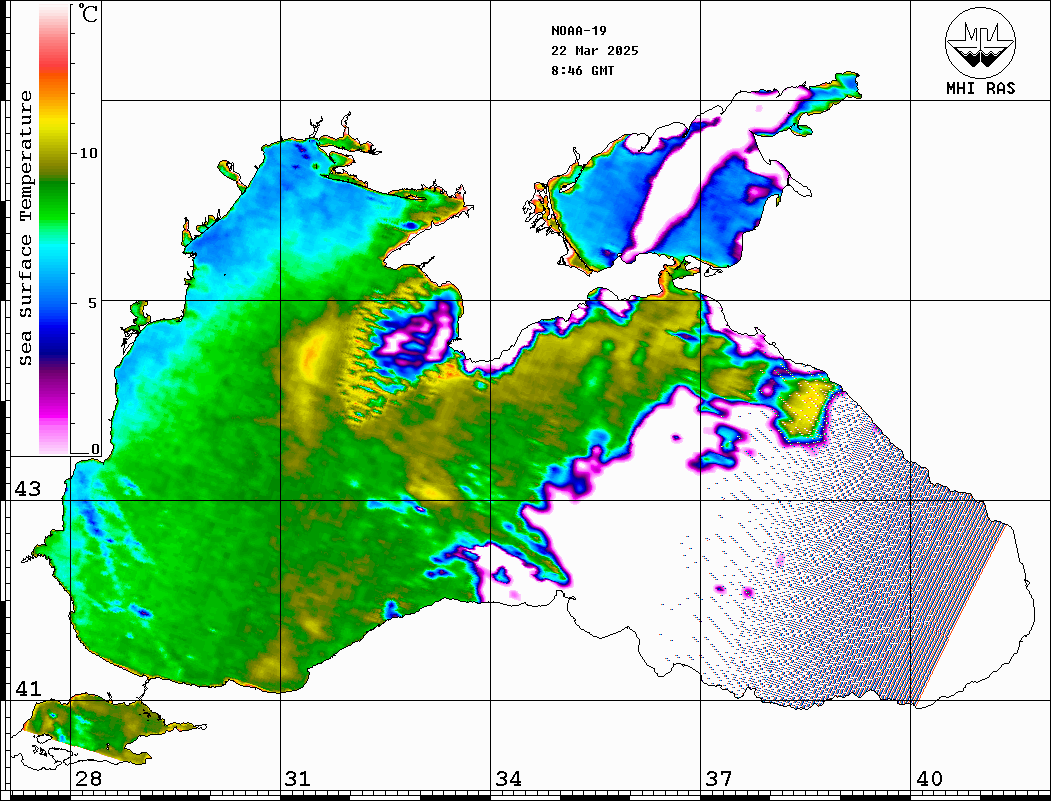1051x801 pixels.
Task: Click longitude label 37
Action: tap(719, 779)
